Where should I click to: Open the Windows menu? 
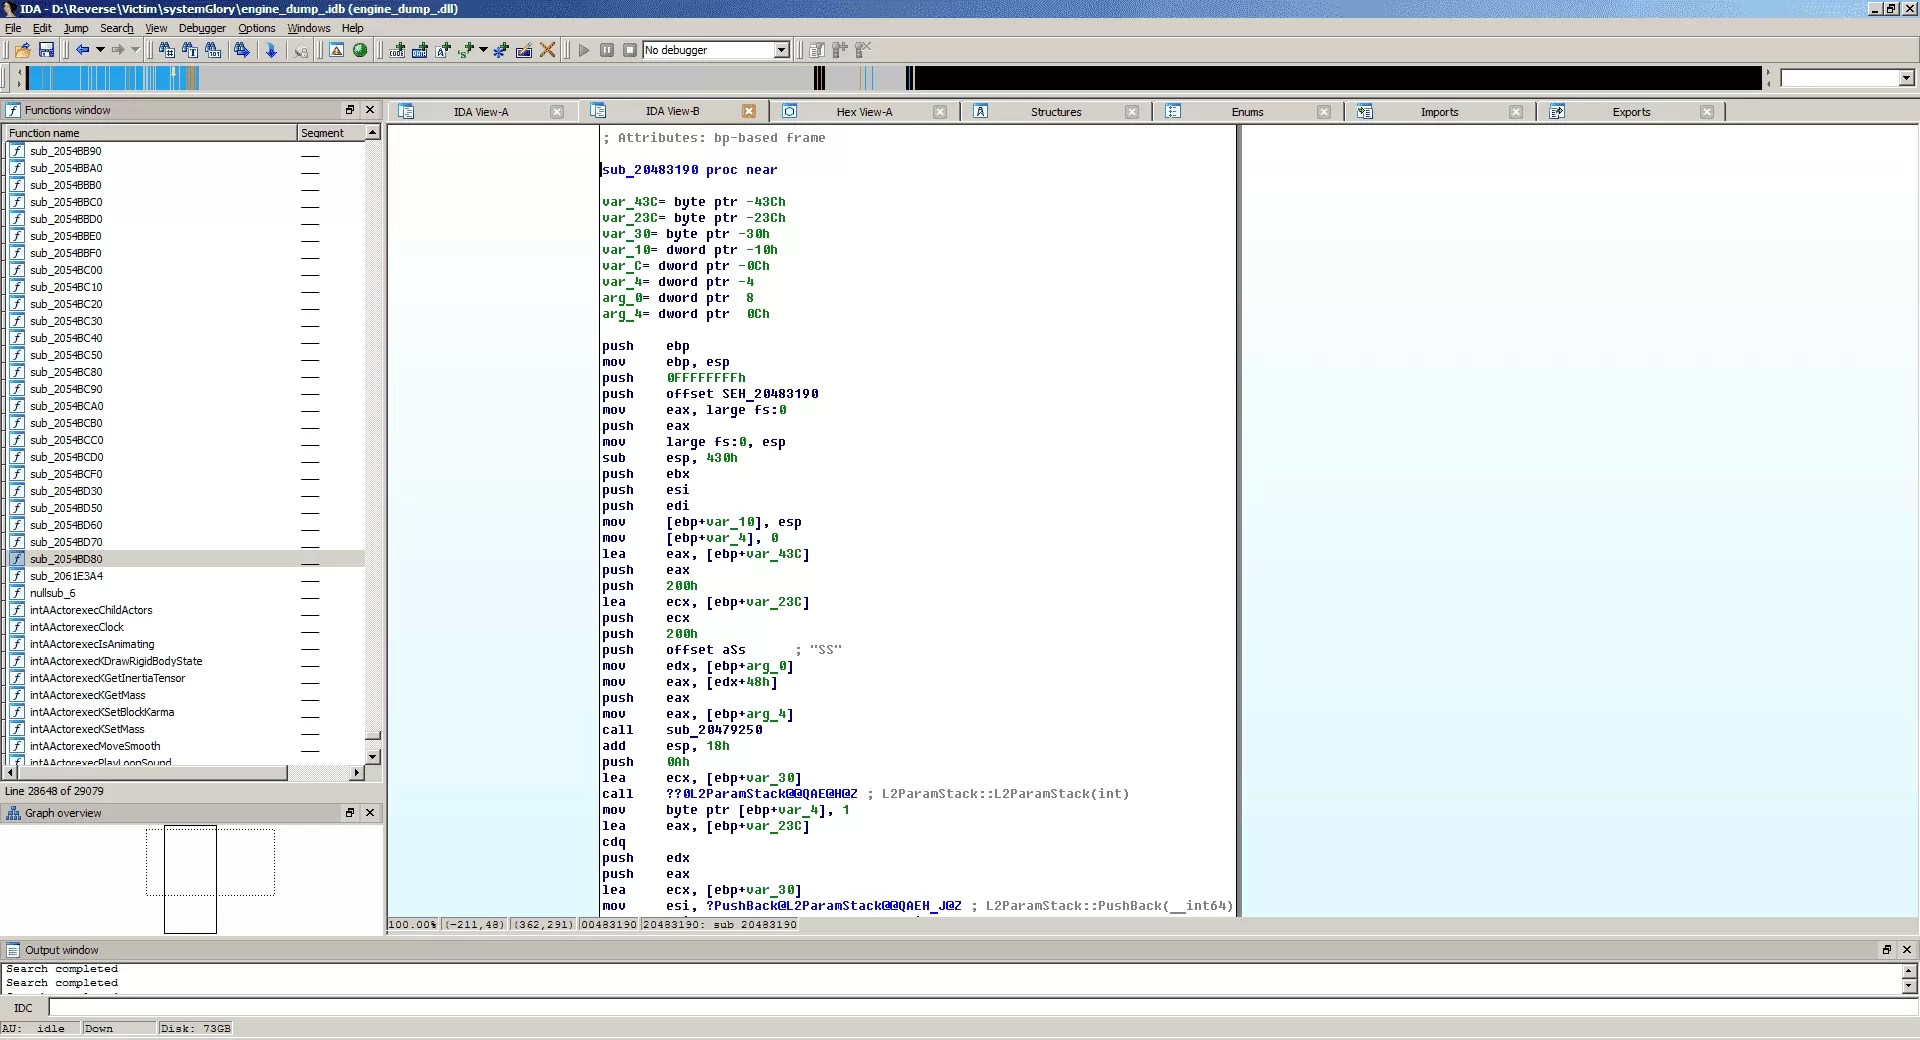[x=309, y=28]
